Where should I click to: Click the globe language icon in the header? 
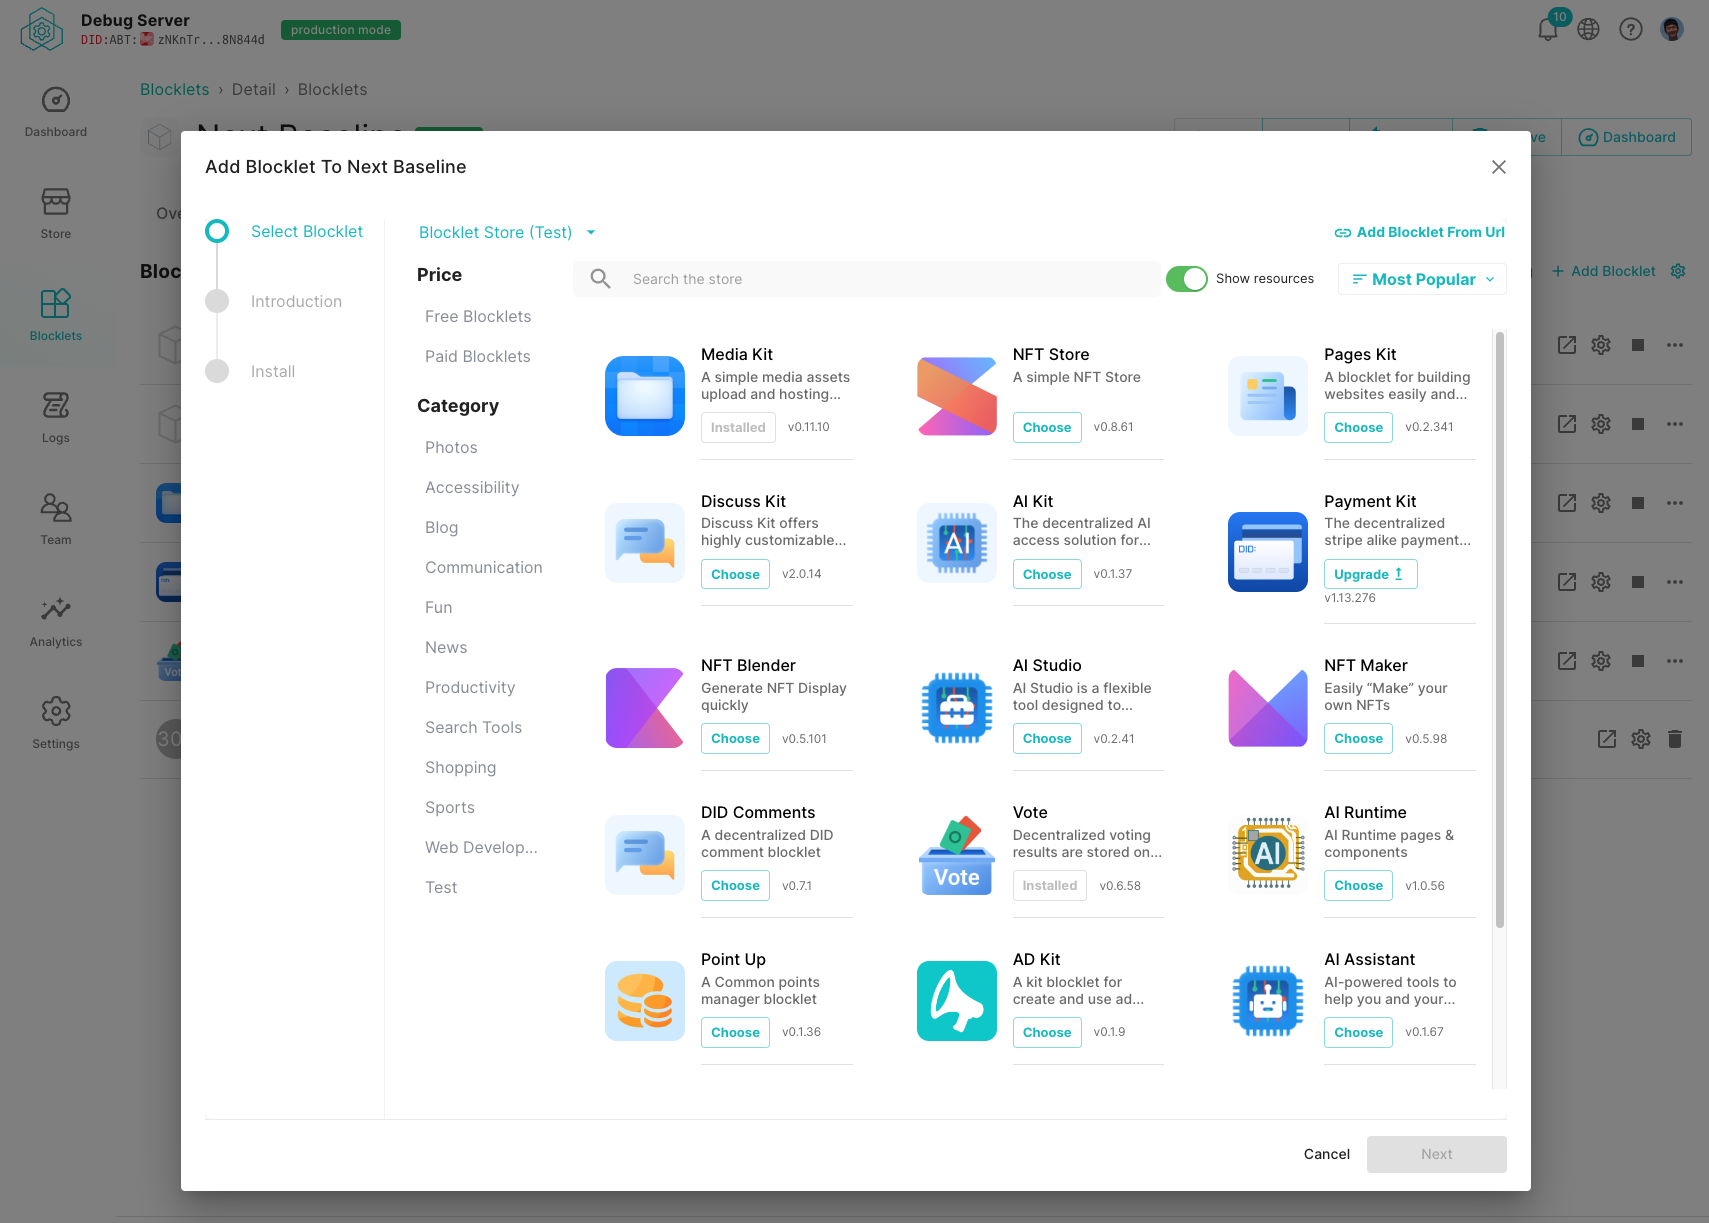pyautogui.click(x=1589, y=29)
